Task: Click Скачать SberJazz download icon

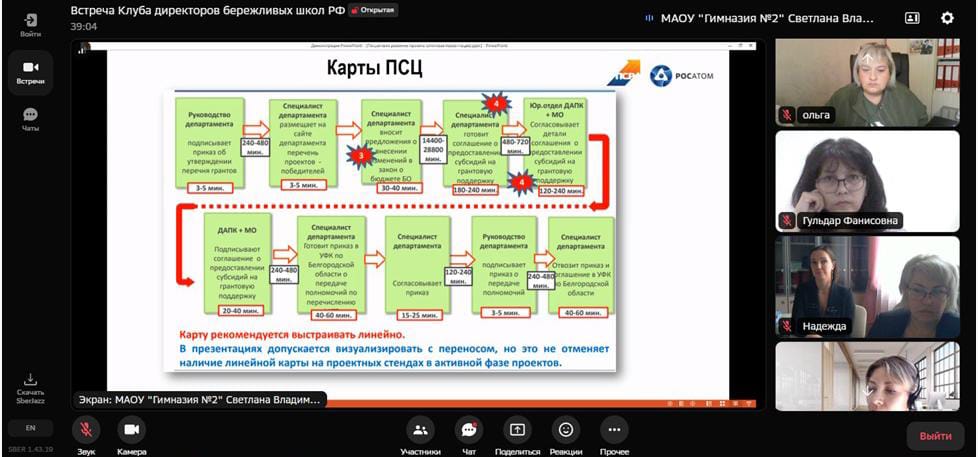Action: [30, 384]
